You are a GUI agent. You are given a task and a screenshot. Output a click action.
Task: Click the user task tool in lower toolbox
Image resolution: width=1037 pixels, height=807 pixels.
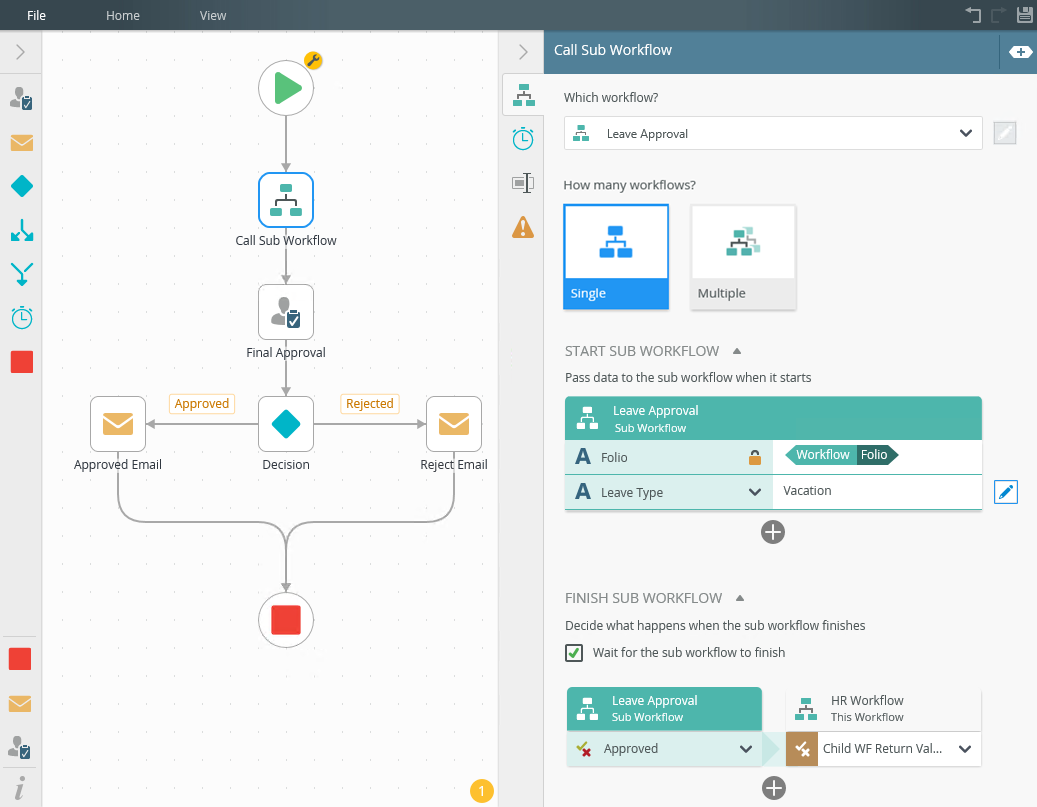19,747
